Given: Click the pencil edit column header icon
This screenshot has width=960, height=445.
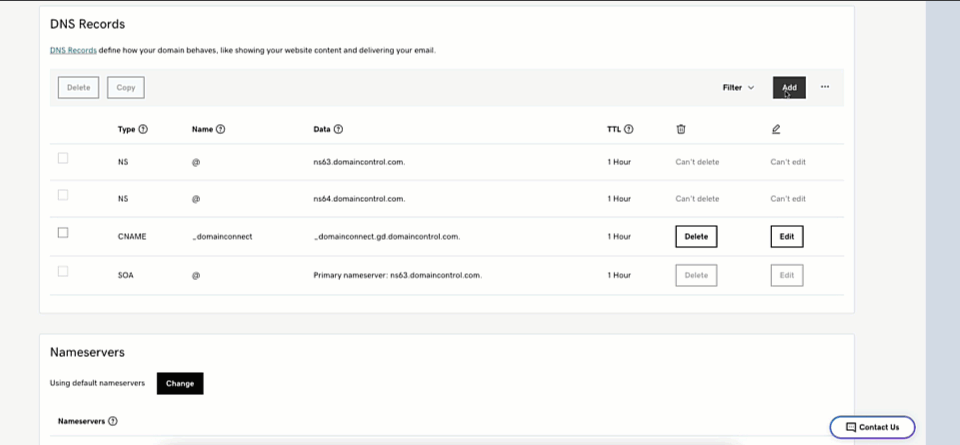Looking at the screenshot, I should [x=776, y=129].
